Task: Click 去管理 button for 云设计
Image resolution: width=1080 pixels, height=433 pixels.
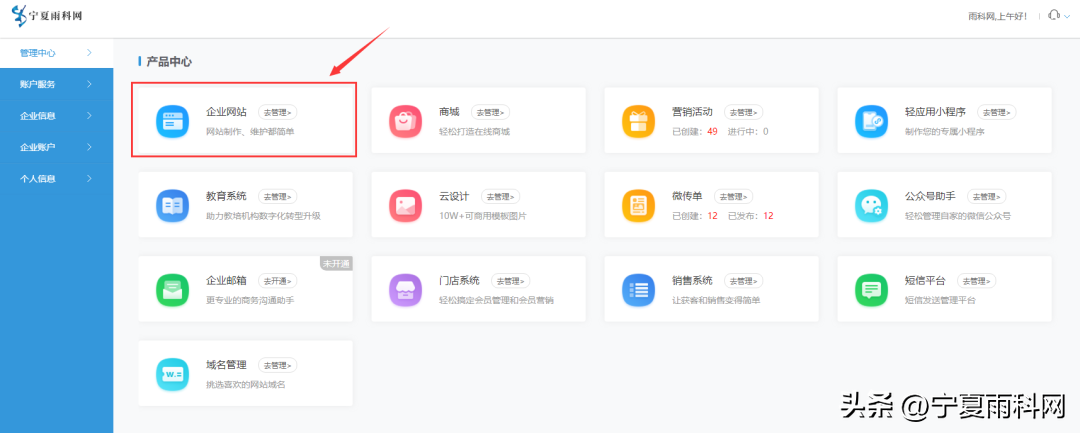Action: click(500, 196)
